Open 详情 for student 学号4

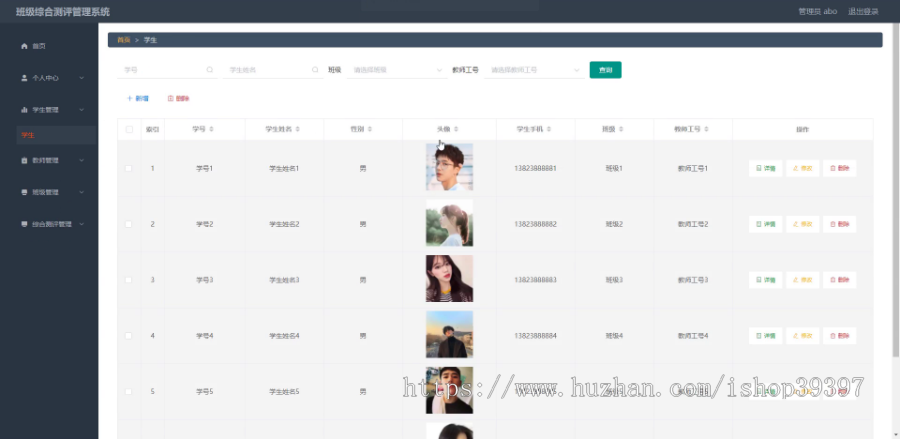tap(766, 336)
